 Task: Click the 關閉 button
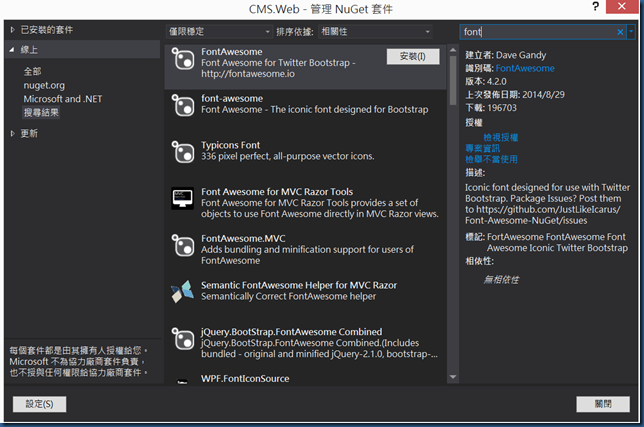603,404
